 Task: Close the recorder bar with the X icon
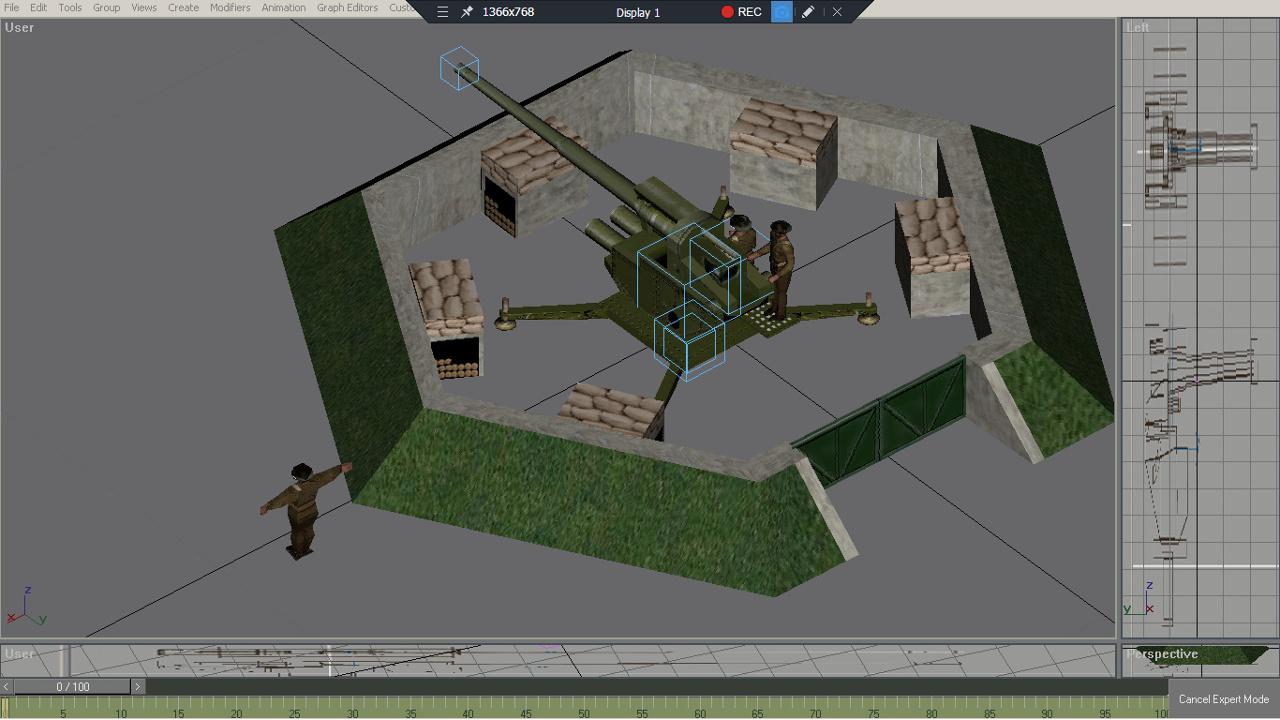(837, 12)
